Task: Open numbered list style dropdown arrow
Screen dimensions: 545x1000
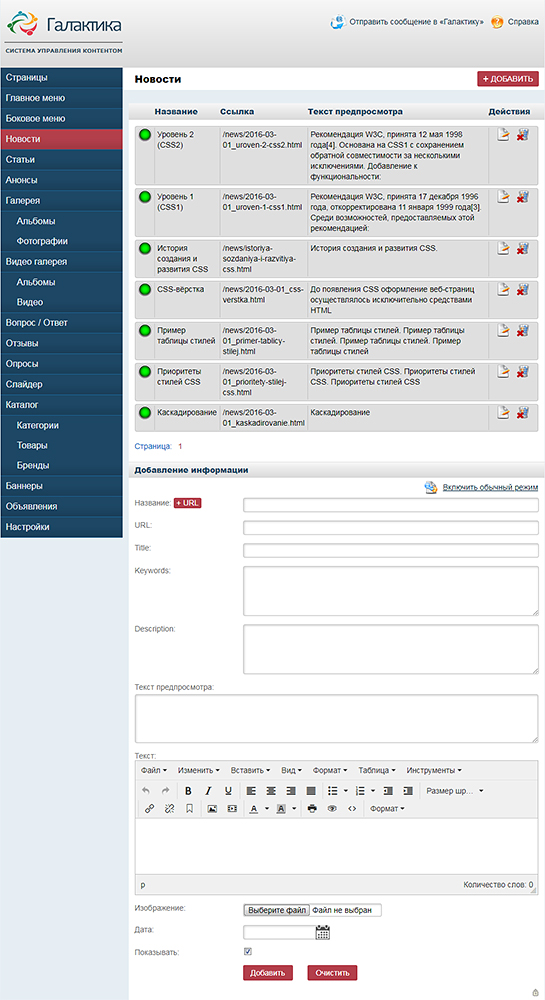Action: (x=374, y=791)
